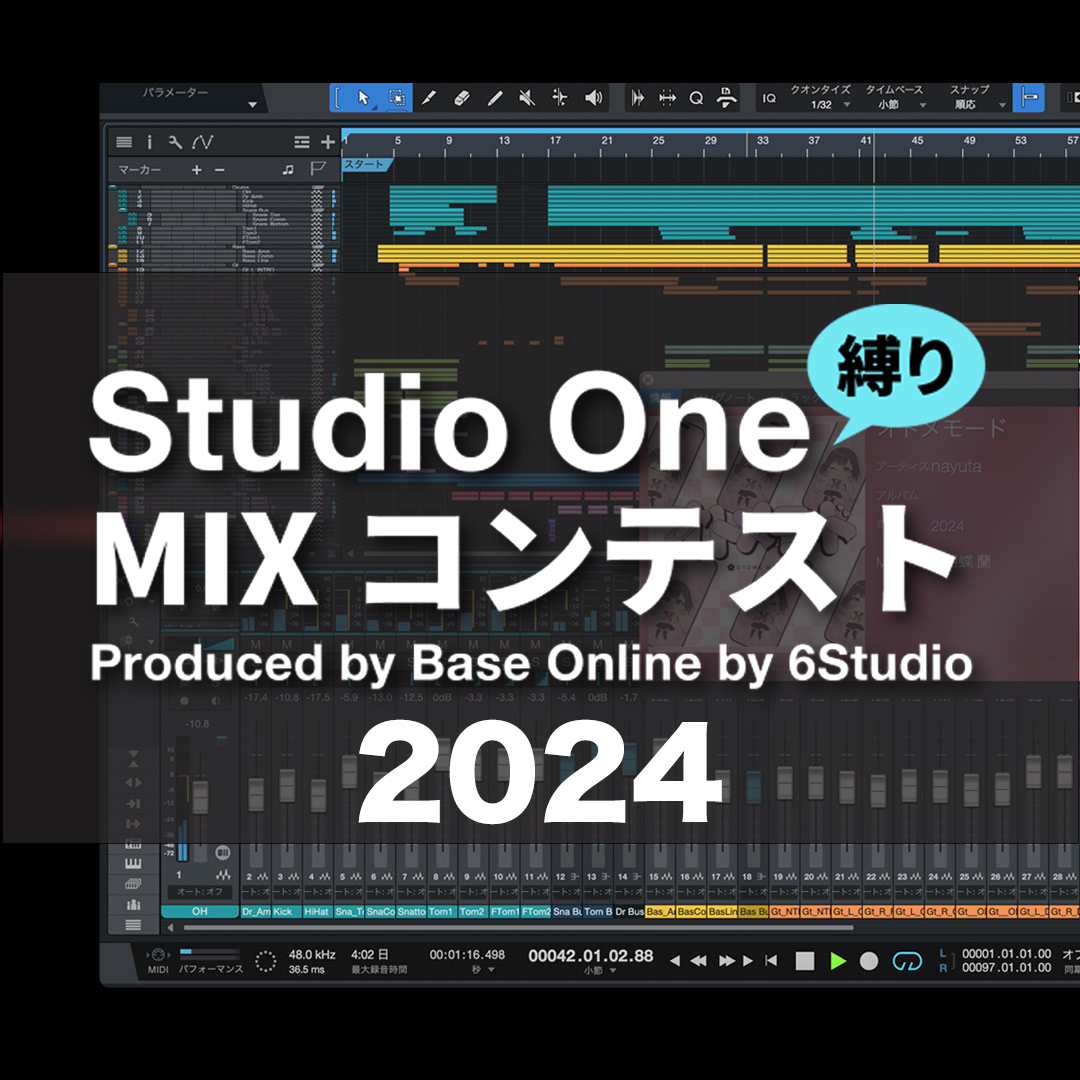1080x1080 pixels.
Task: Open the track list presets icon
Action: pos(302,142)
